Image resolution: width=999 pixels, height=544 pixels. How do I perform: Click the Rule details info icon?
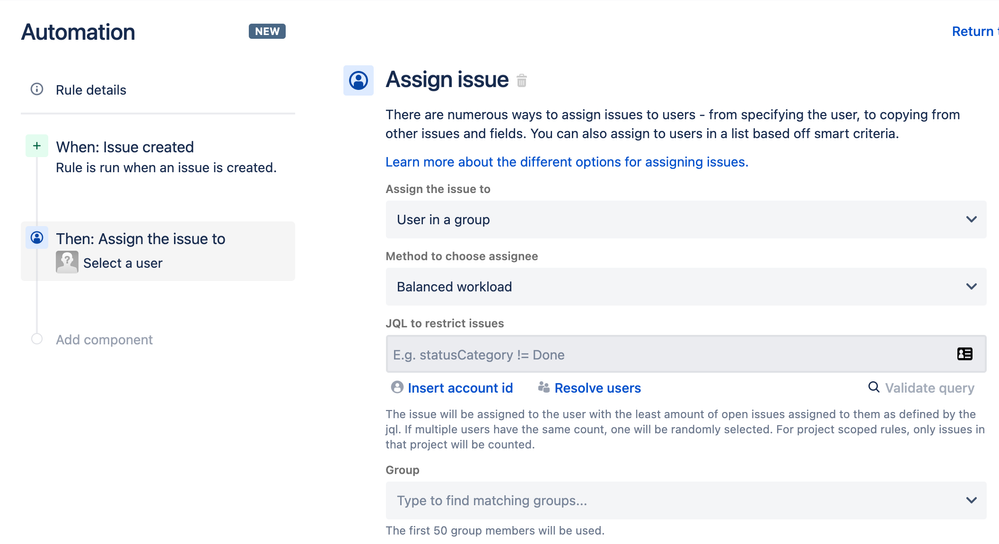37,89
